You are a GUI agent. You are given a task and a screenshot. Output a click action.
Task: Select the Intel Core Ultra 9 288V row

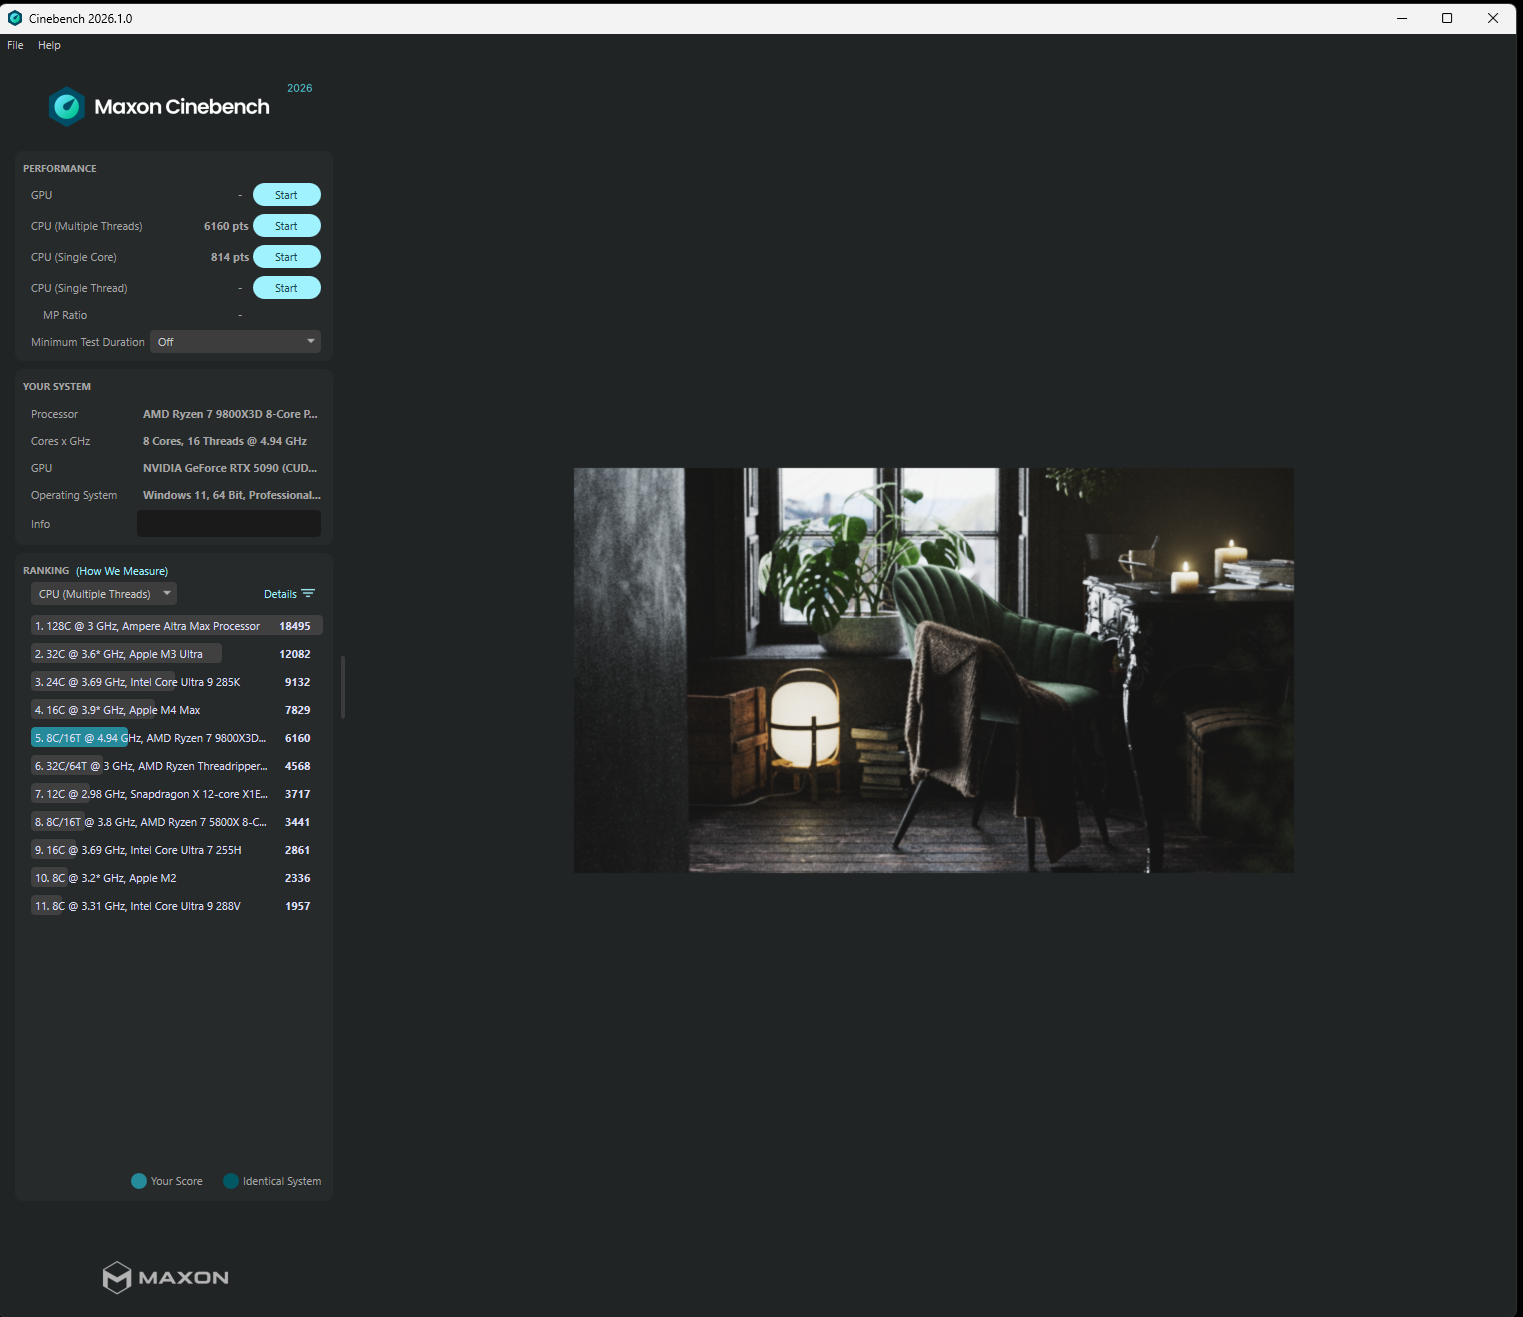tap(176, 906)
